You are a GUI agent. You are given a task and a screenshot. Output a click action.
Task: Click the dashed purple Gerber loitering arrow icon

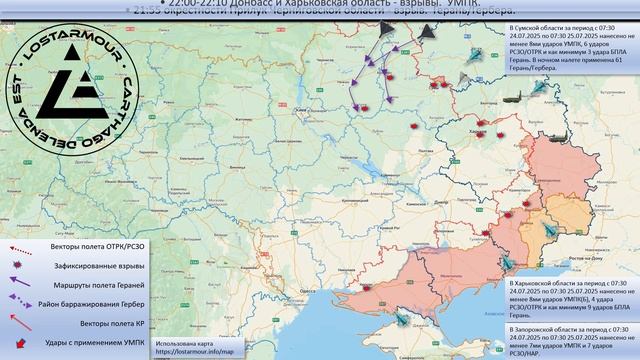(20, 301)
